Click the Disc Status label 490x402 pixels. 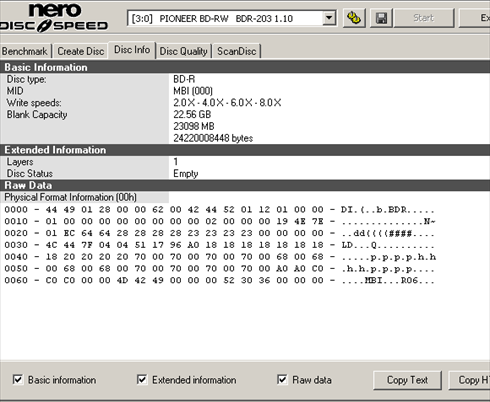coord(30,174)
